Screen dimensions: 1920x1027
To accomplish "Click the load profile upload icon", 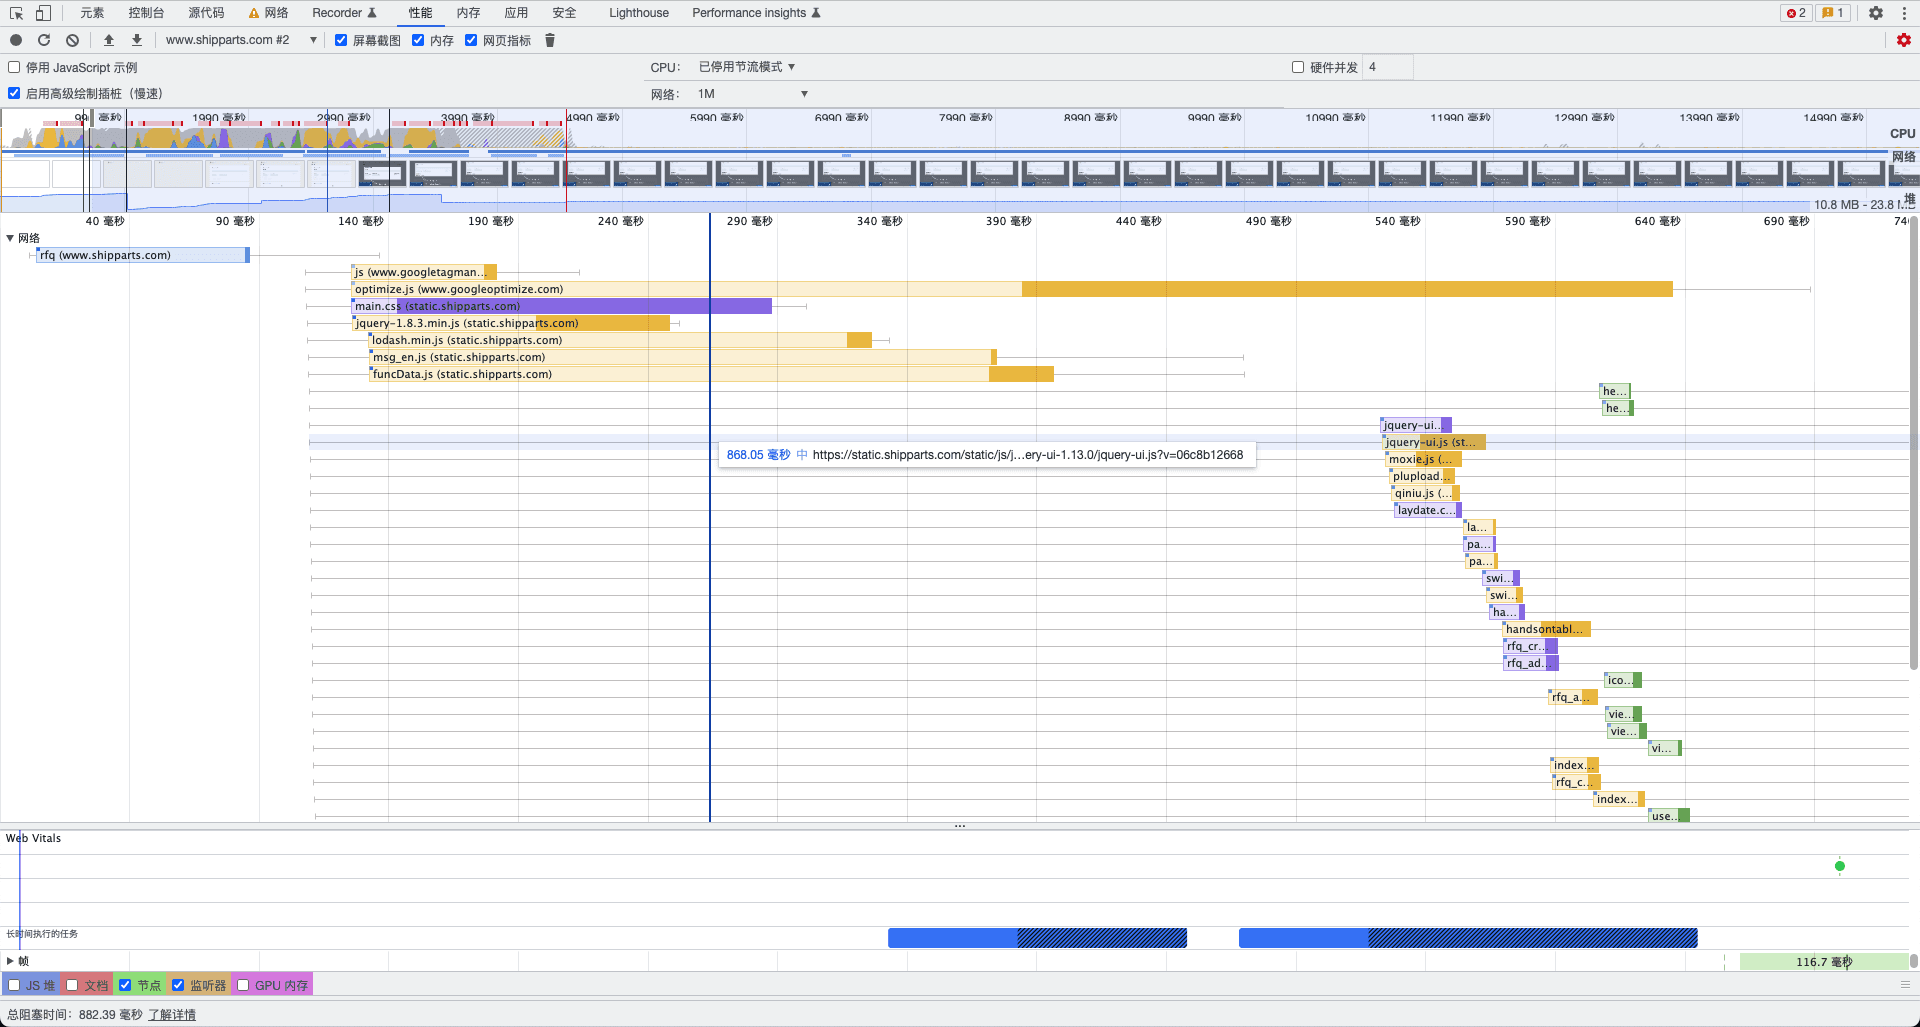I will pyautogui.click(x=109, y=40).
